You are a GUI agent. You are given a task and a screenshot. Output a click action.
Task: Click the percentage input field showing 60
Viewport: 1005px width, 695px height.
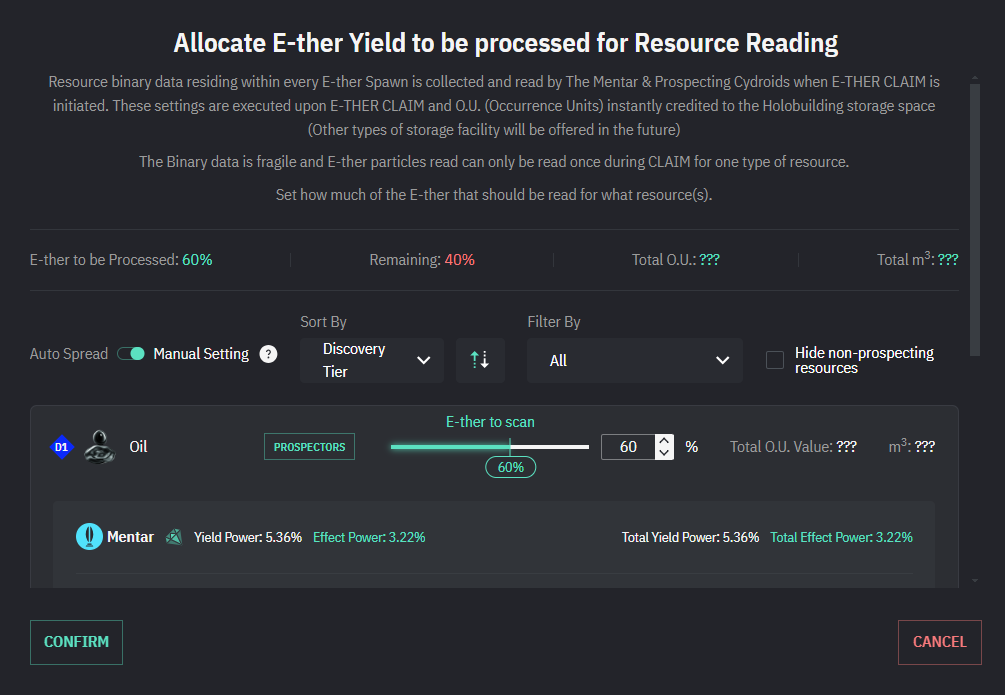pyautogui.click(x=628, y=447)
